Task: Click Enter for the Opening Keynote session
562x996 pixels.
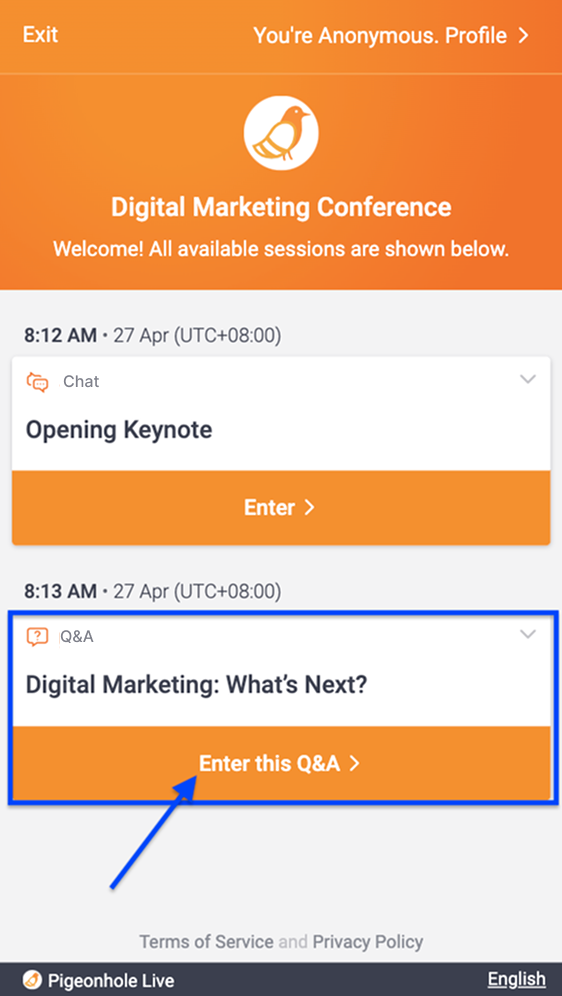Action: click(x=281, y=508)
